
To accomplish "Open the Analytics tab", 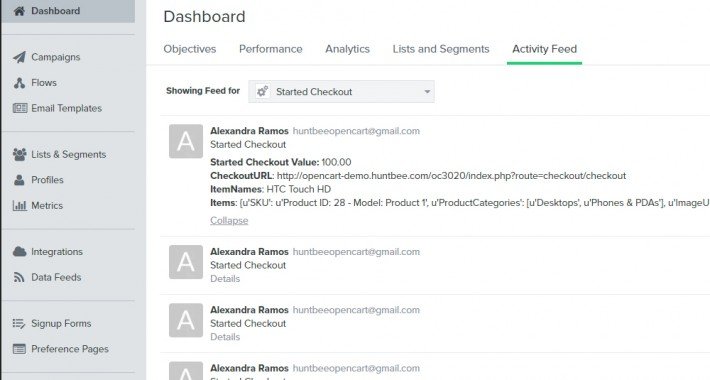I will [x=347, y=49].
